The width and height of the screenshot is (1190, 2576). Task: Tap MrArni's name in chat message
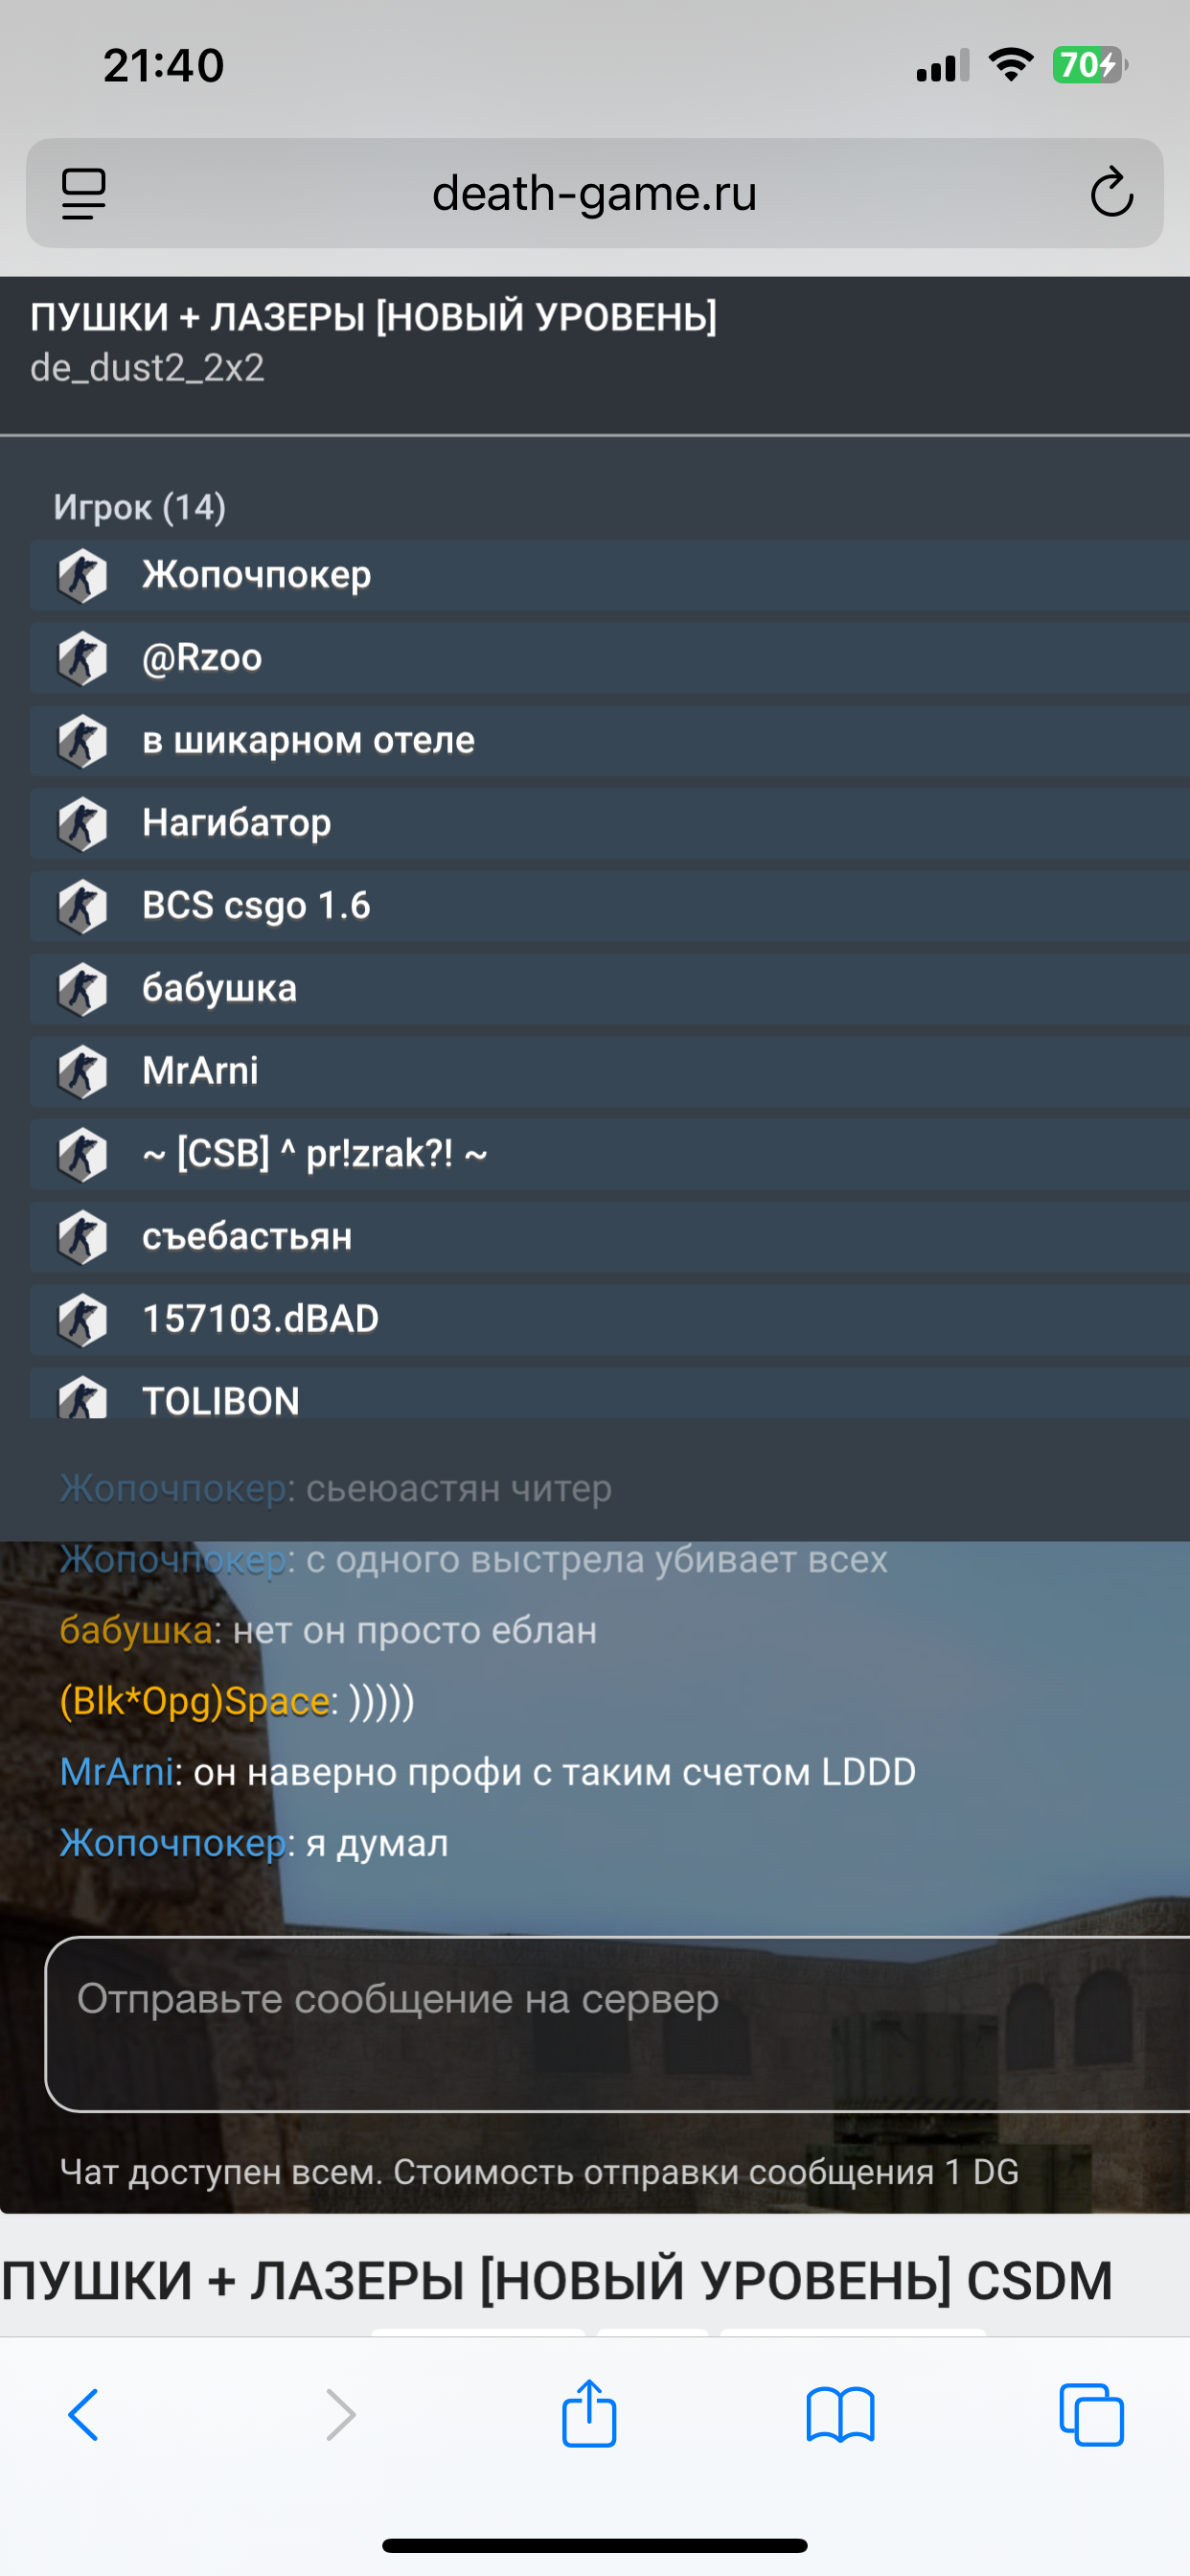tap(117, 1772)
